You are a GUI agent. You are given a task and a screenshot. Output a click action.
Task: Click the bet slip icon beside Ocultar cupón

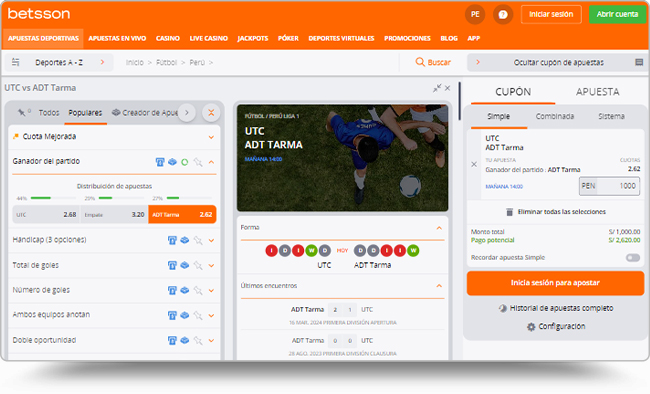click(639, 62)
